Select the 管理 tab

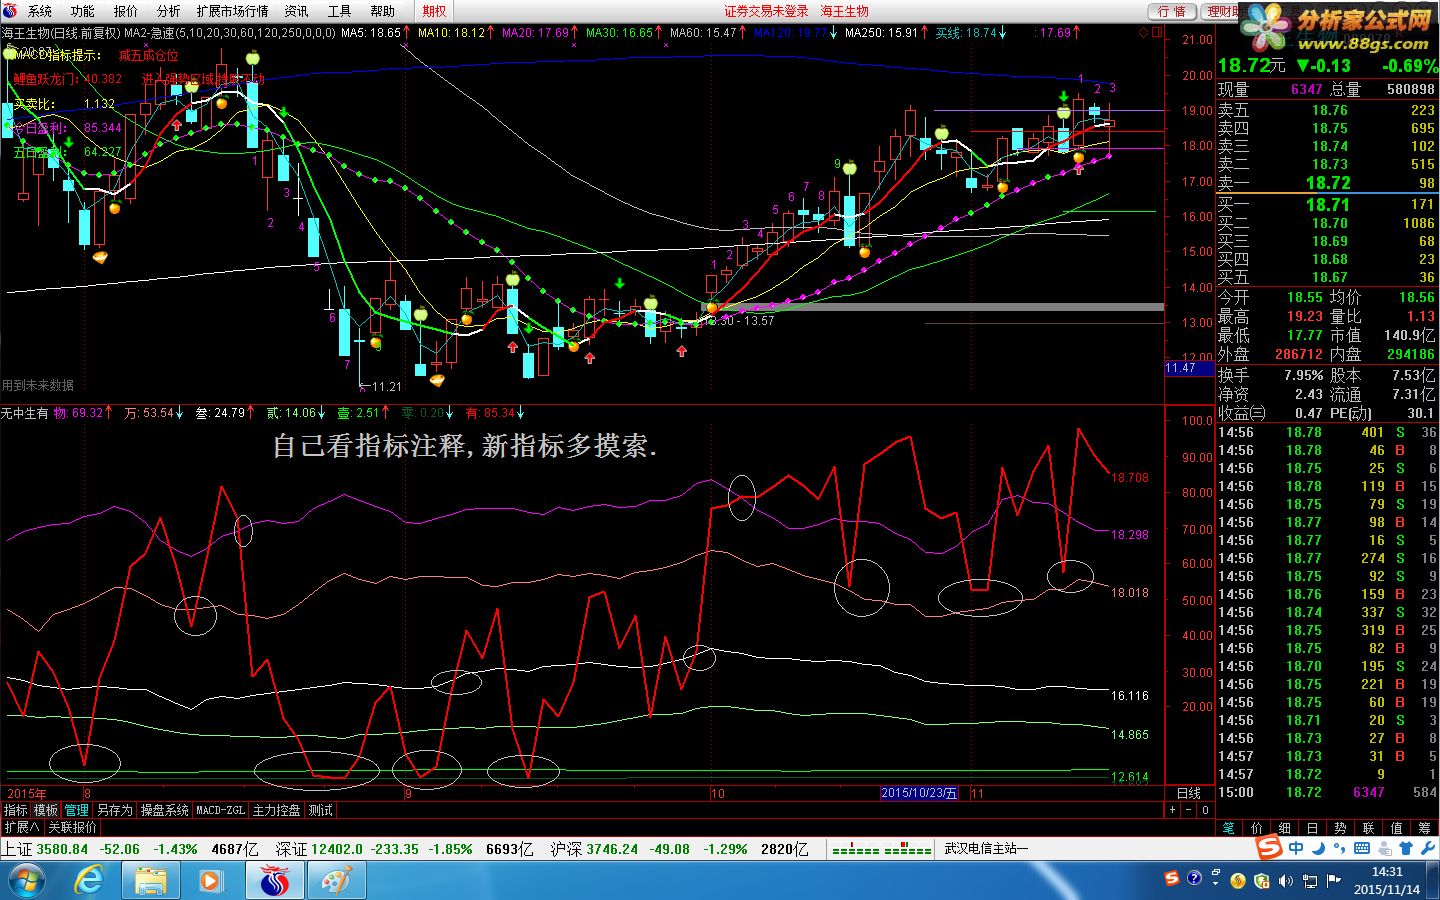point(77,810)
